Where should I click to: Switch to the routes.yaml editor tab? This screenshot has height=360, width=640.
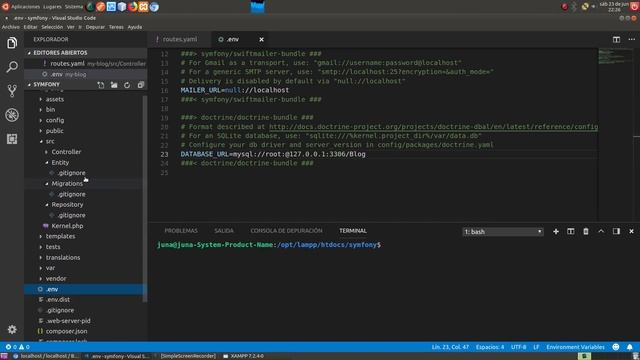(x=180, y=40)
